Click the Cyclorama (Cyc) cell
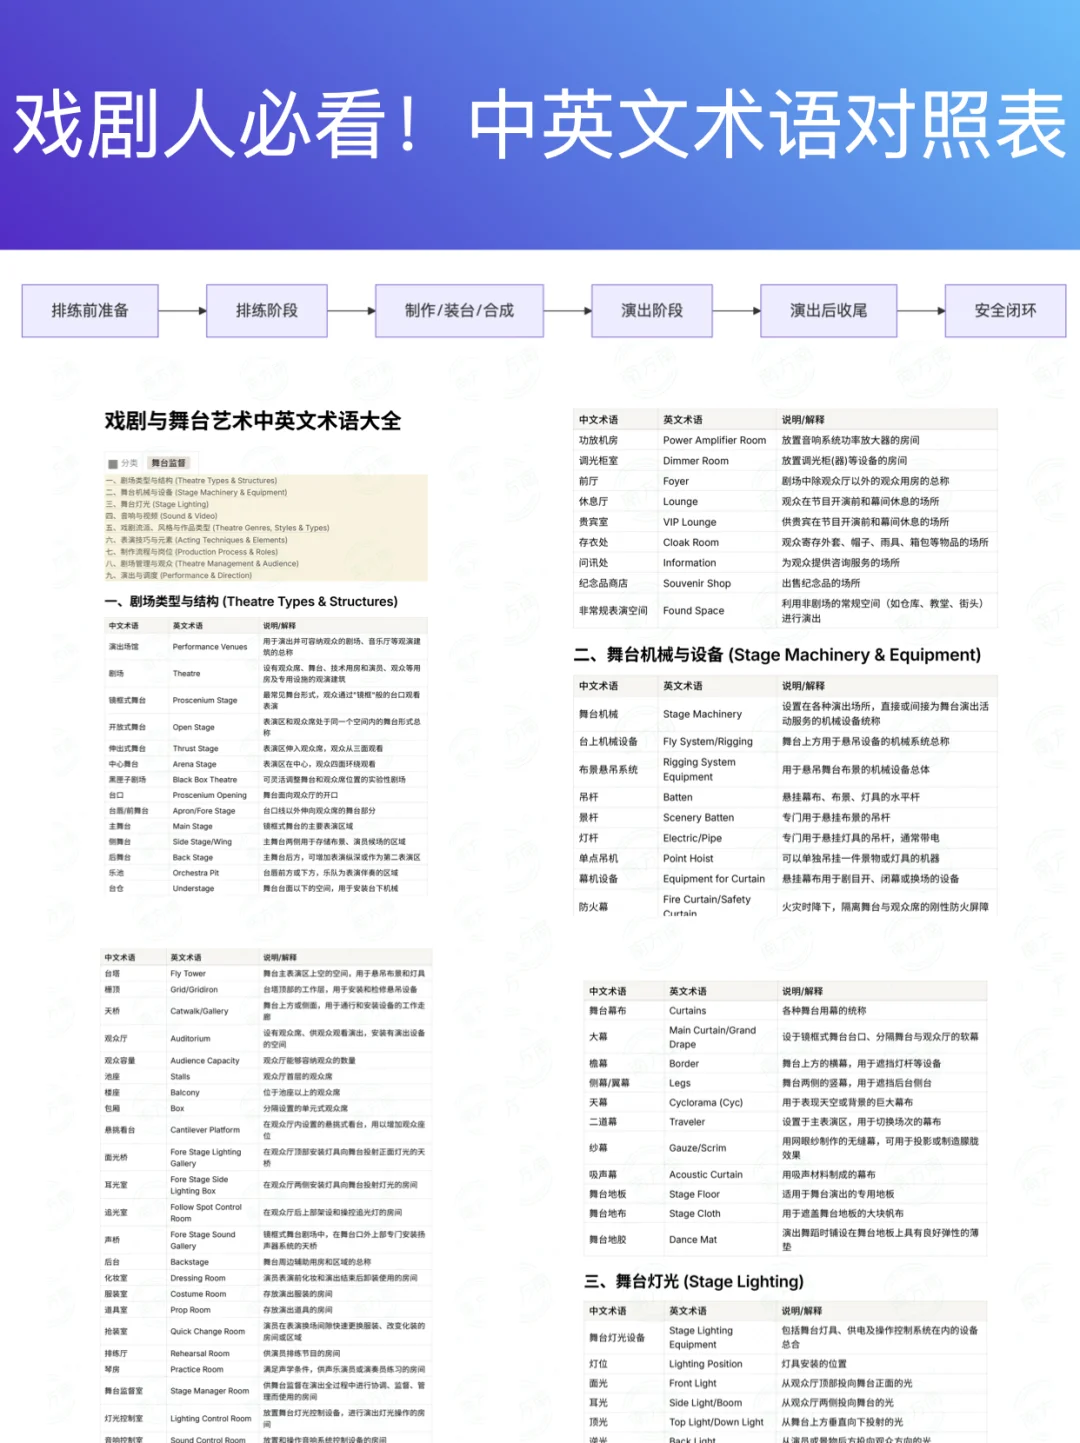The height and width of the screenshot is (1443, 1080). 706,1102
